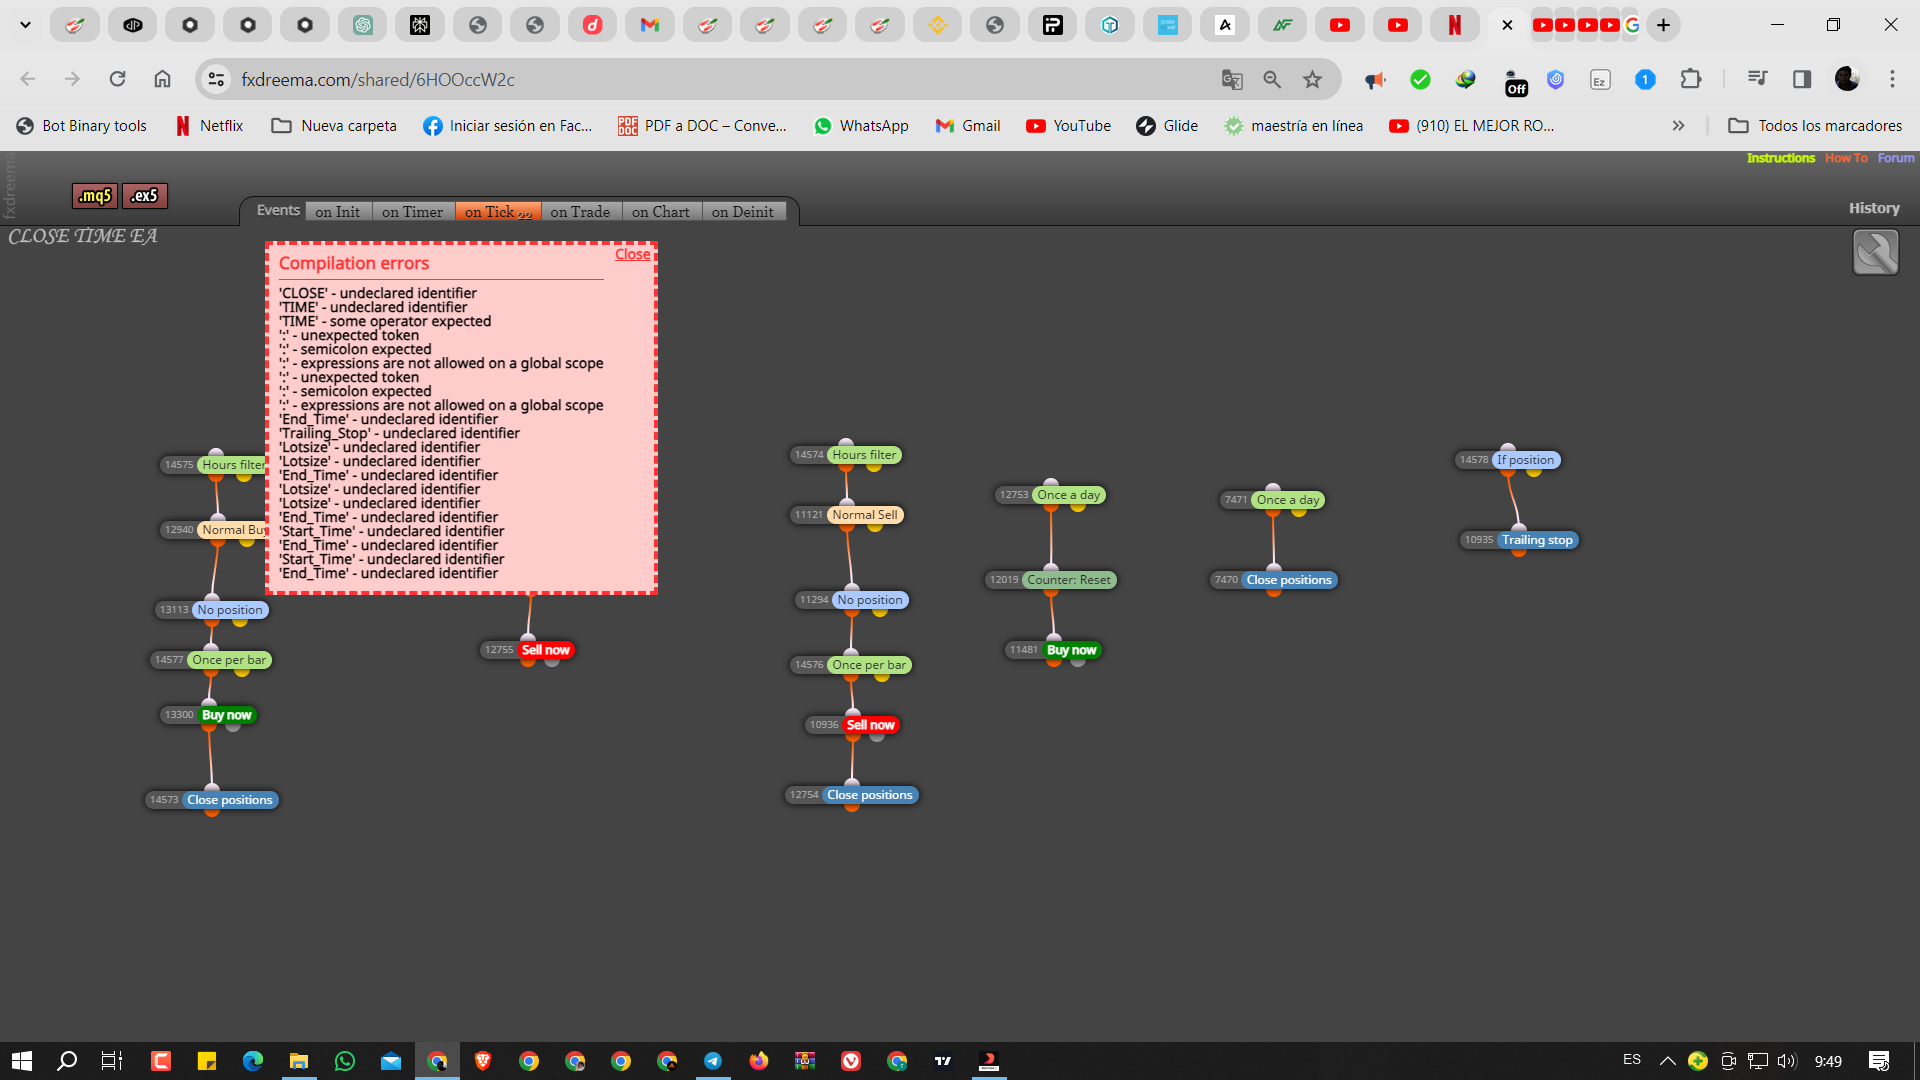Select the If position block
This screenshot has height=1080, width=1920.
pyautogui.click(x=1525, y=460)
